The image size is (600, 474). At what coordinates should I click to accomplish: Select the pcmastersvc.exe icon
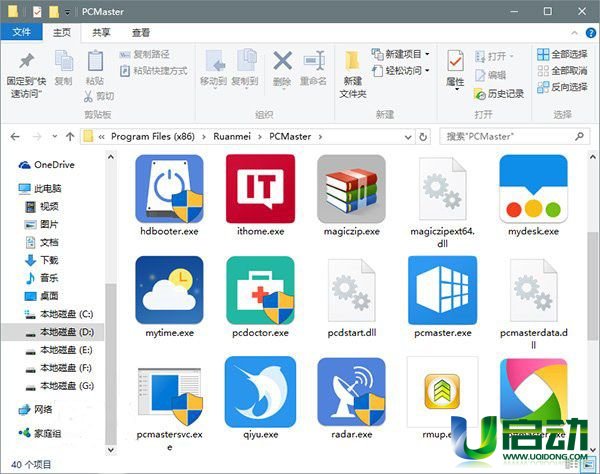pyautogui.click(x=169, y=395)
